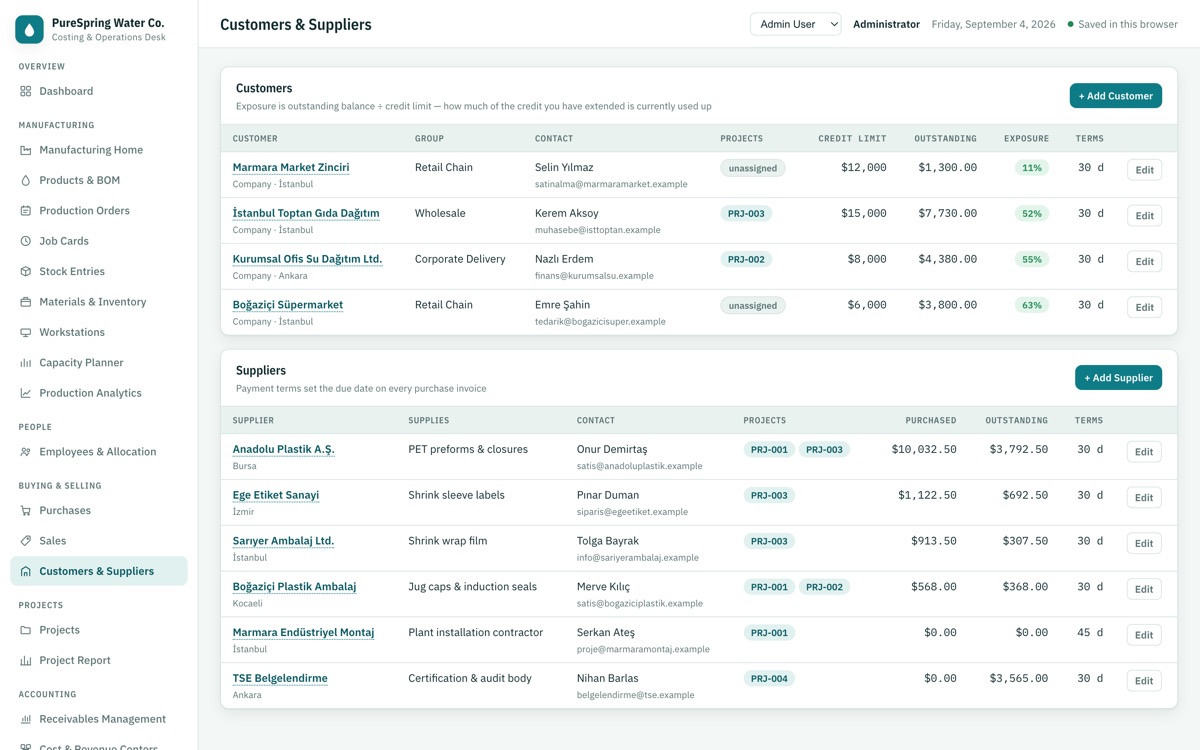Open the İstanbul Toptan Gıda Dağıtım link
Image resolution: width=1200 pixels, height=750 pixels.
(306, 213)
